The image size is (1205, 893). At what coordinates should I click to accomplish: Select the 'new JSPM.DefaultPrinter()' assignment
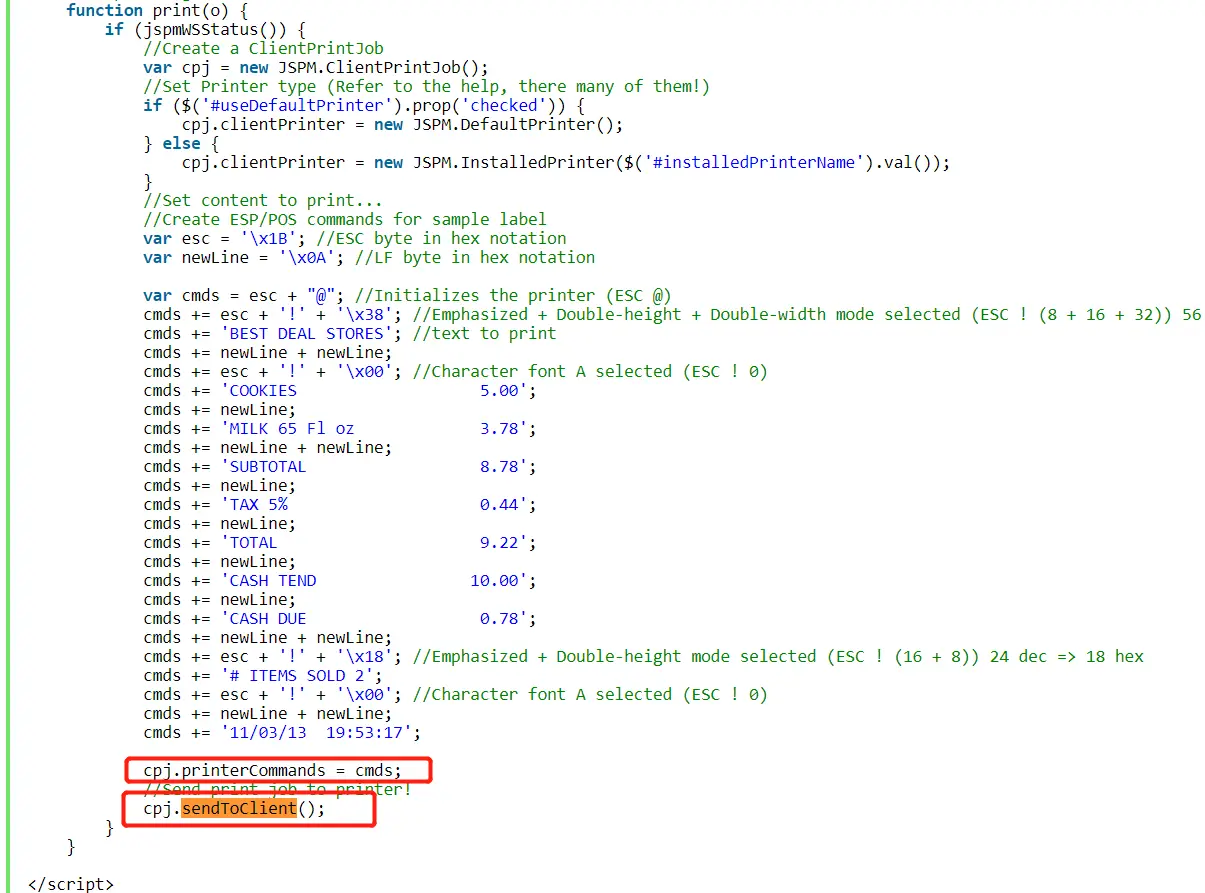pos(402,124)
